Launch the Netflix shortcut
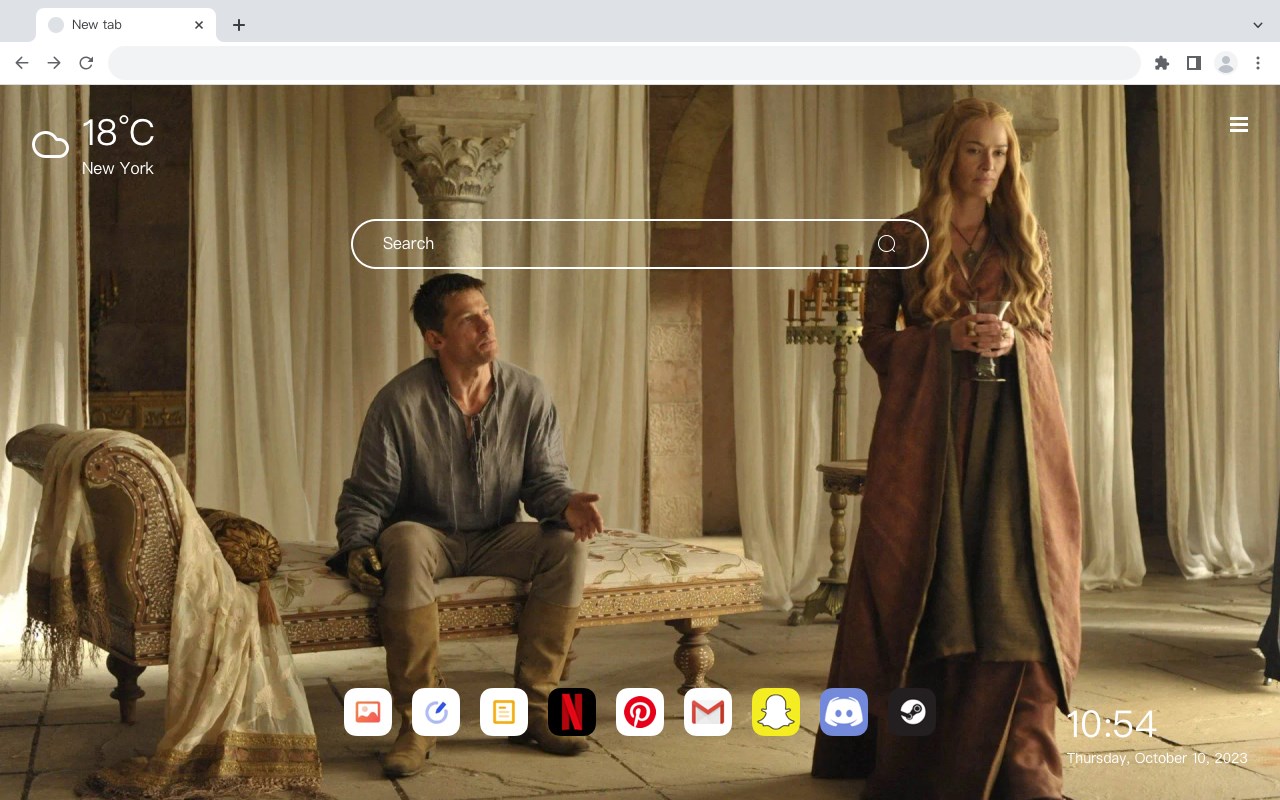The width and height of the screenshot is (1280, 800). (572, 712)
